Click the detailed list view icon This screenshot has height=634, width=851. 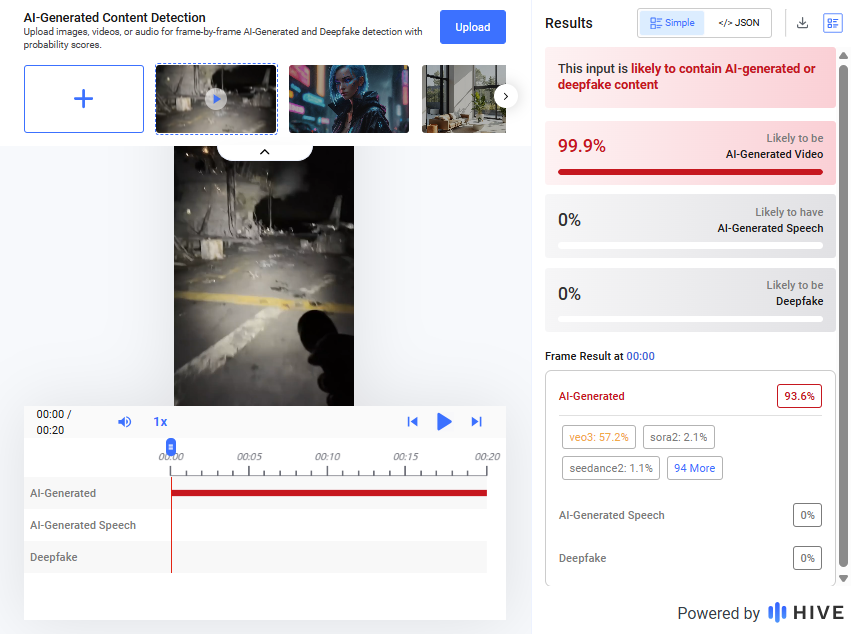tap(832, 23)
